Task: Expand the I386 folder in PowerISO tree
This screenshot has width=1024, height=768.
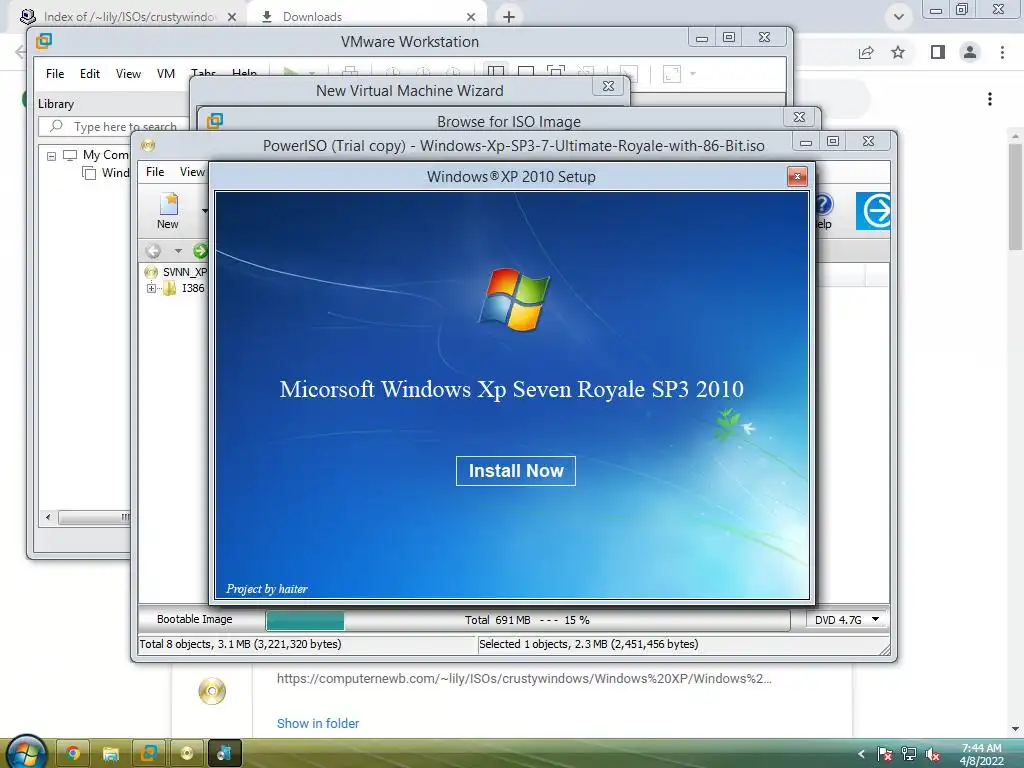Action: point(151,288)
